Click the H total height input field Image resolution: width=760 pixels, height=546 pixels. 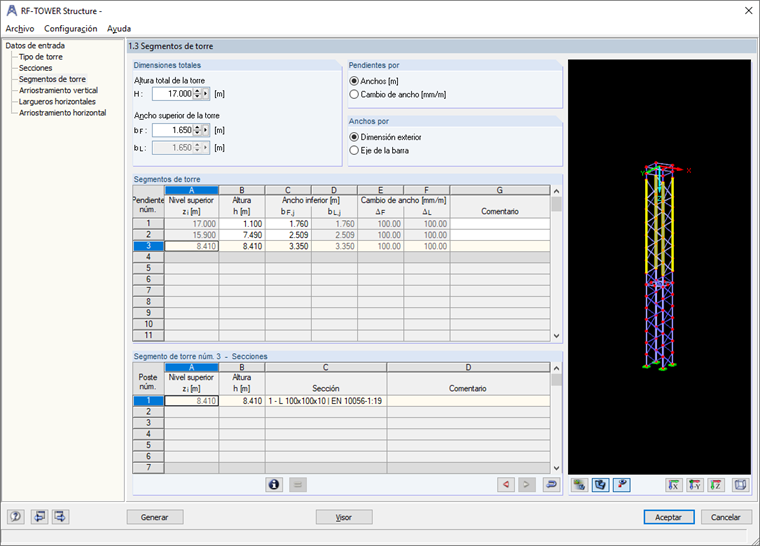pyautogui.click(x=173, y=94)
